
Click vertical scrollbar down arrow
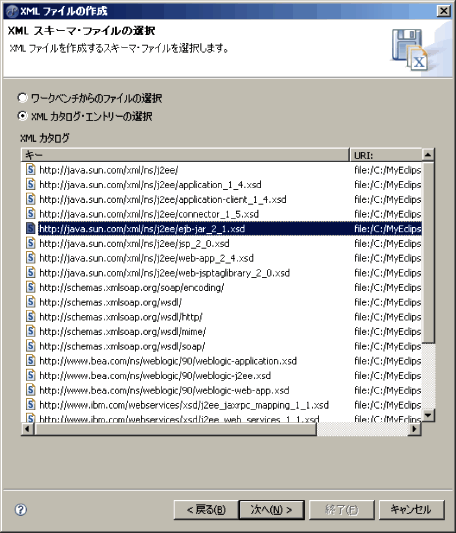click(x=428, y=415)
